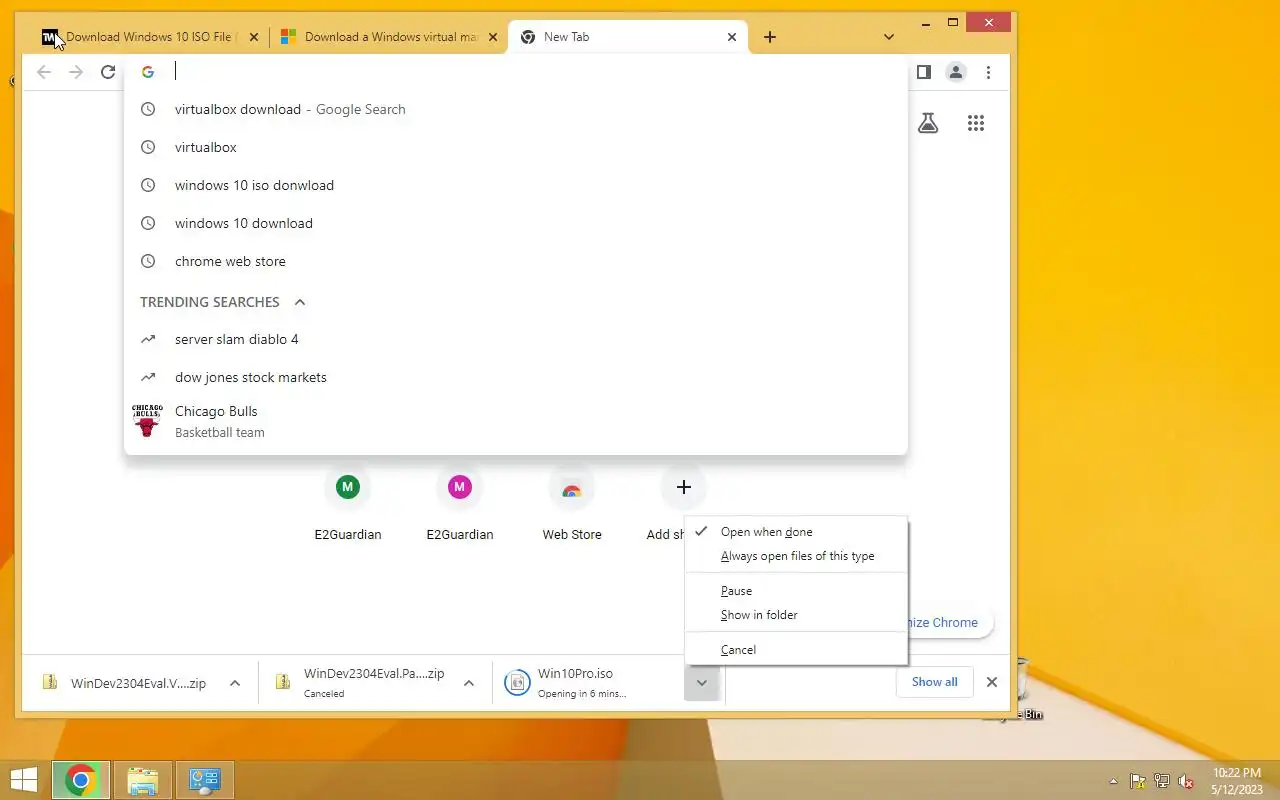Open Win10Pro.iso download options arrow

702,683
